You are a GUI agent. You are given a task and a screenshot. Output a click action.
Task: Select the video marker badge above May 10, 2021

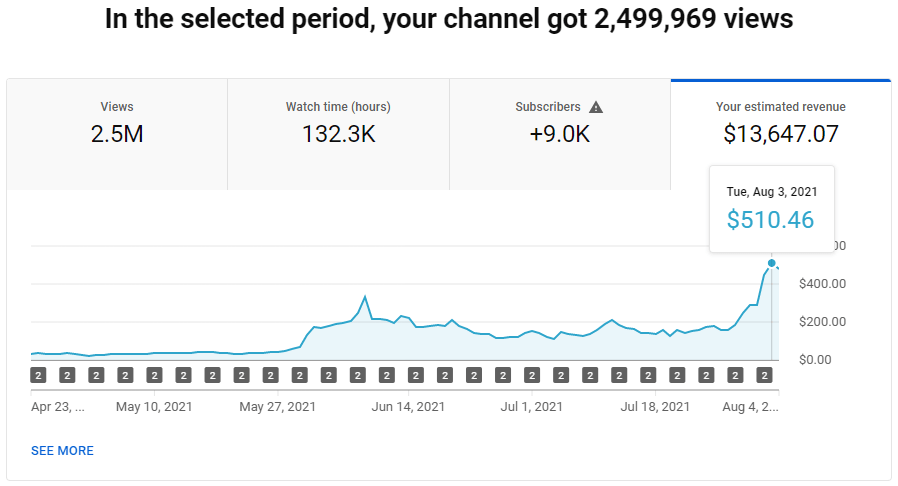coord(154,376)
